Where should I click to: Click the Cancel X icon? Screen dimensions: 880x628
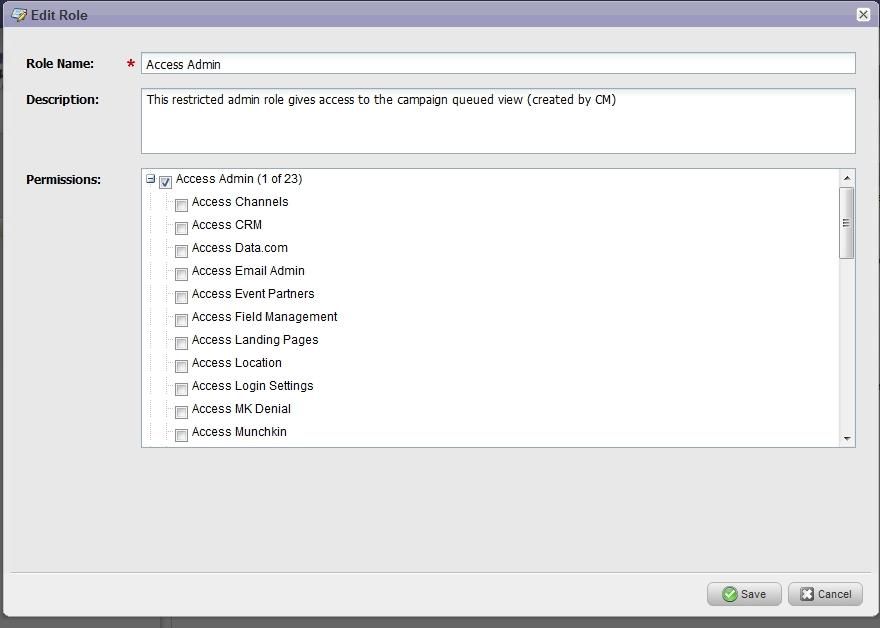click(x=806, y=594)
